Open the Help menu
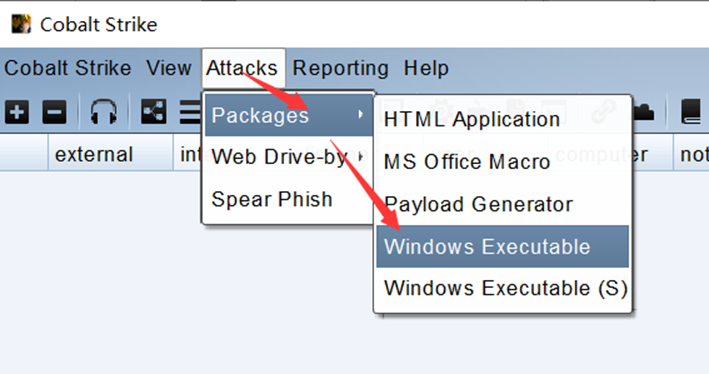Image resolution: width=709 pixels, height=374 pixels. (x=426, y=68)
